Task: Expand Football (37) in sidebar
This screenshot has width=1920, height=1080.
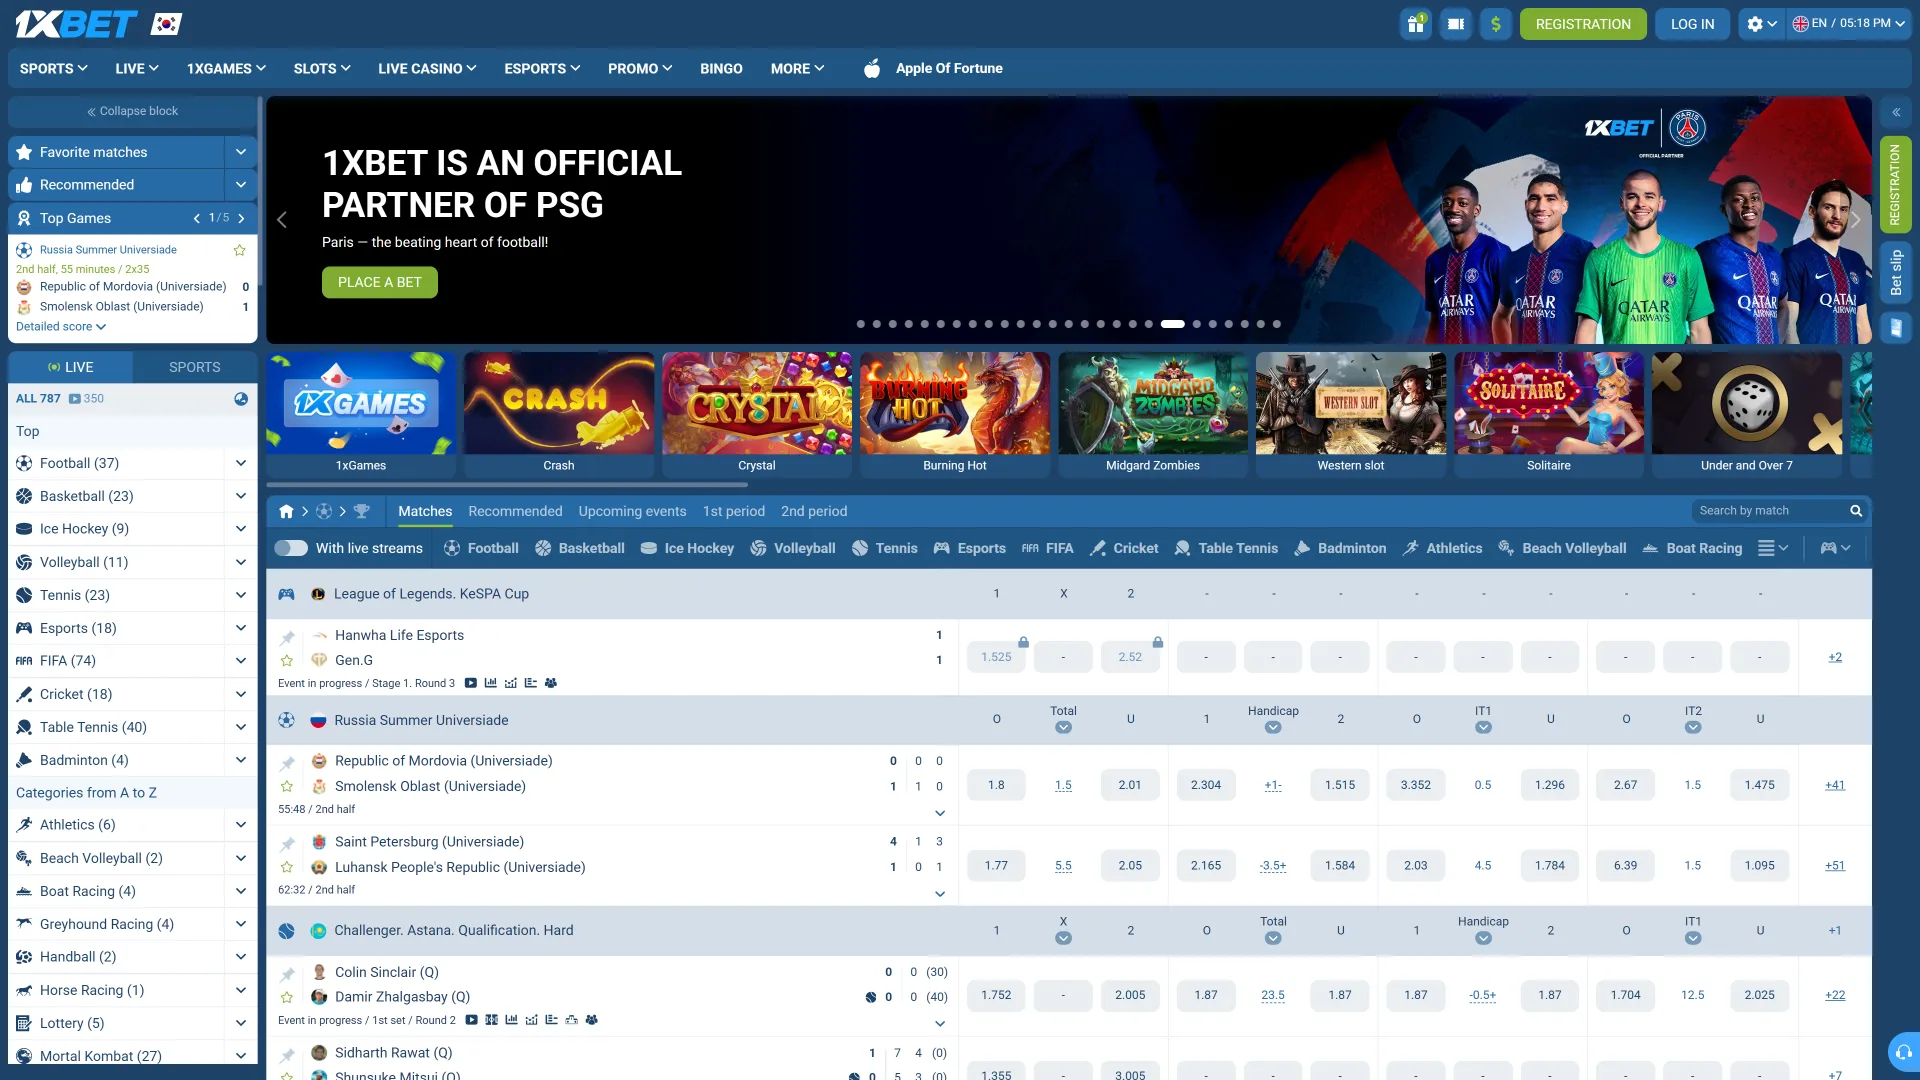Action: [x=241, y=463]
